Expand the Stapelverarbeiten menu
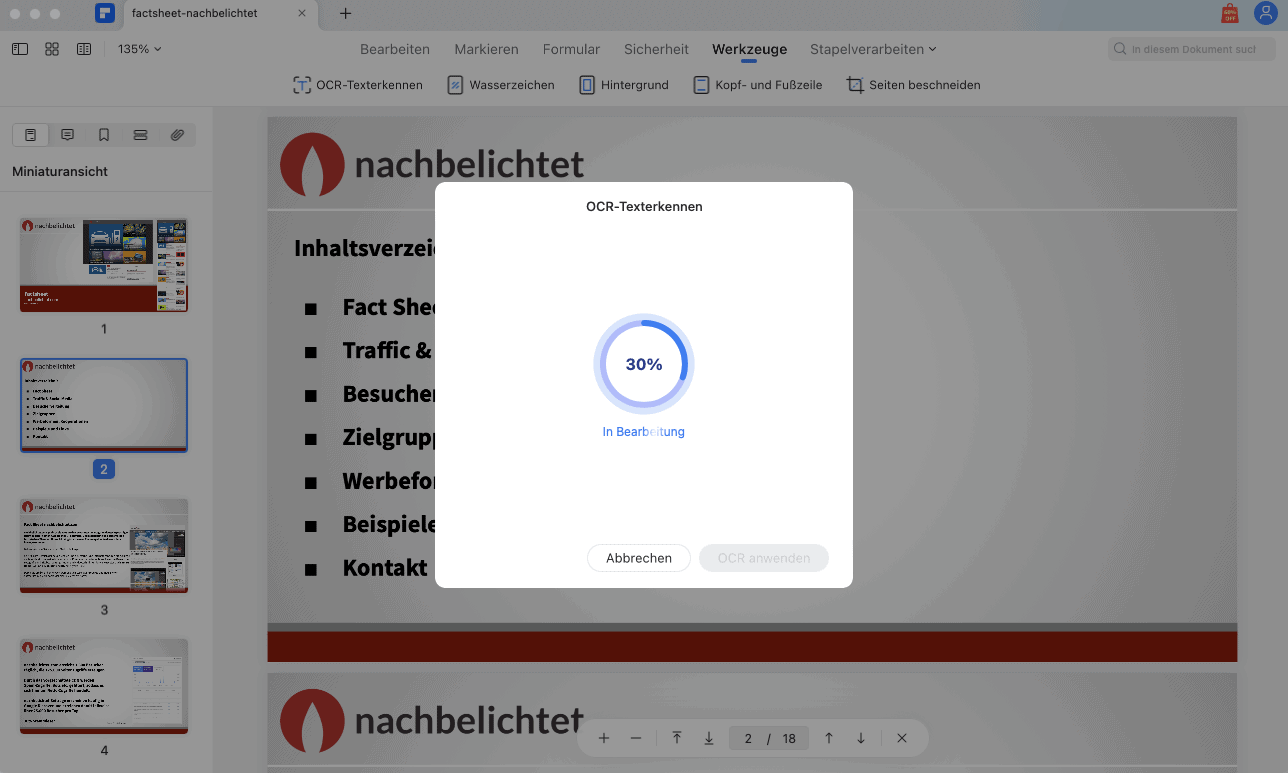The height and width of the screenshot is (773, 1288). (873, 49)
